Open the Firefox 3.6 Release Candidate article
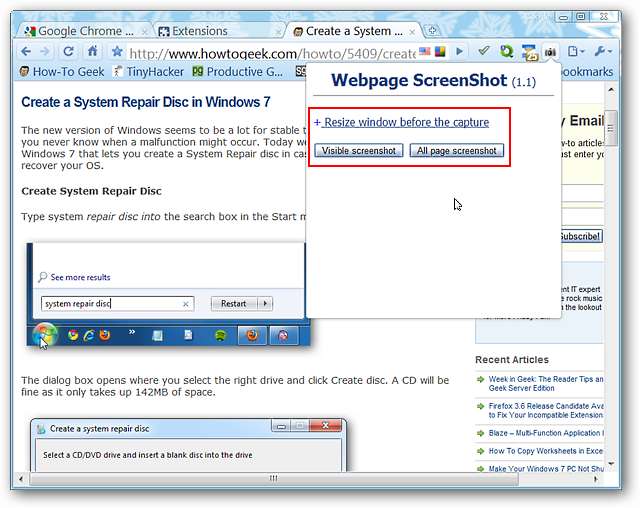Screen dimensions: 640x508 coord(546,410)
